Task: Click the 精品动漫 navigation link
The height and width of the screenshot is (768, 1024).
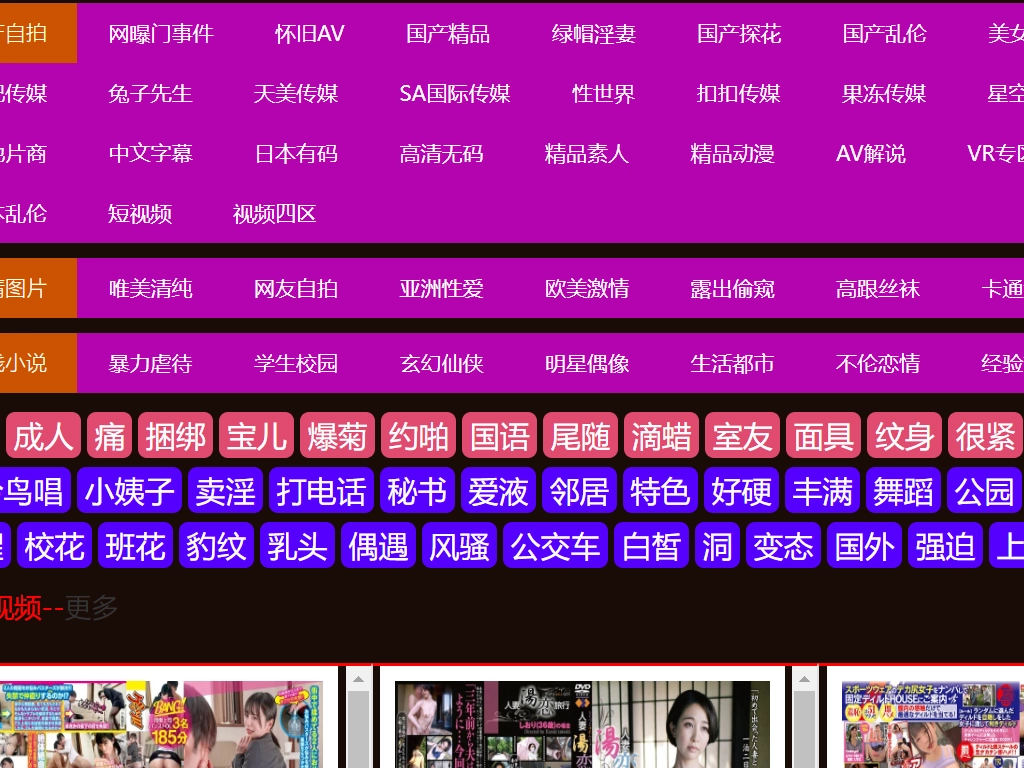Action: point(732,153)
